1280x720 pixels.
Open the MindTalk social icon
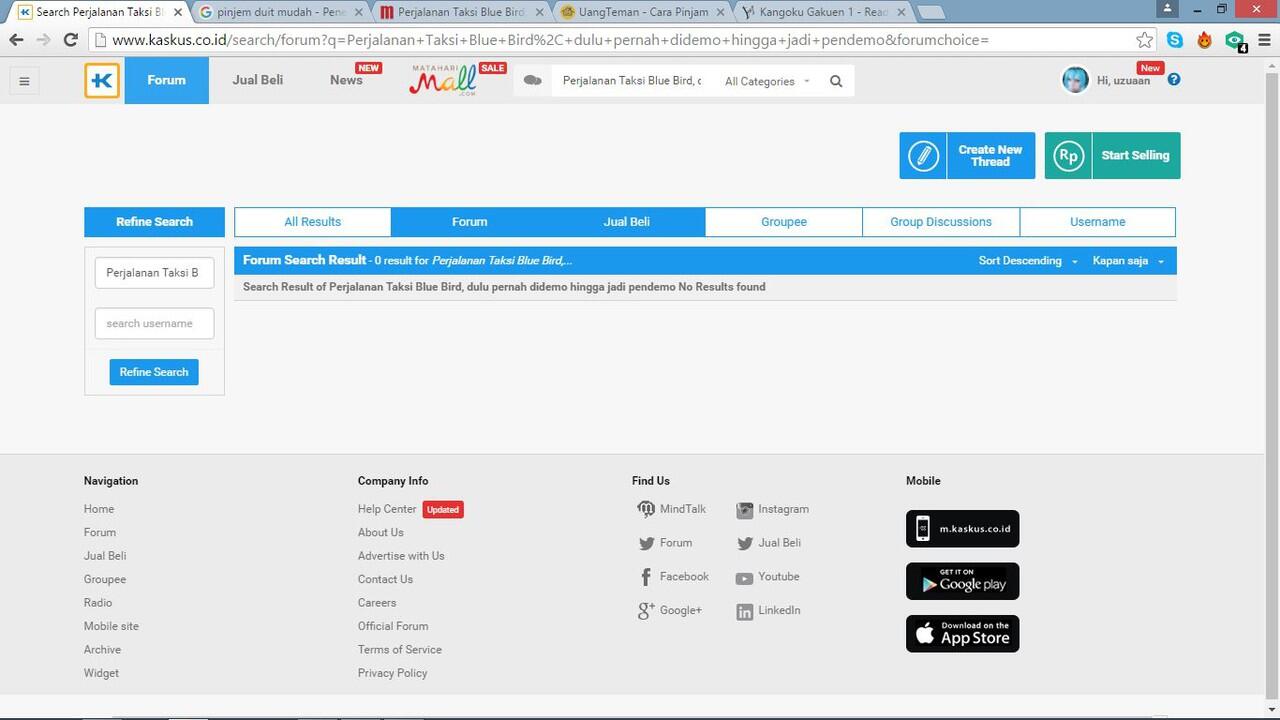[x=646, y=509]
